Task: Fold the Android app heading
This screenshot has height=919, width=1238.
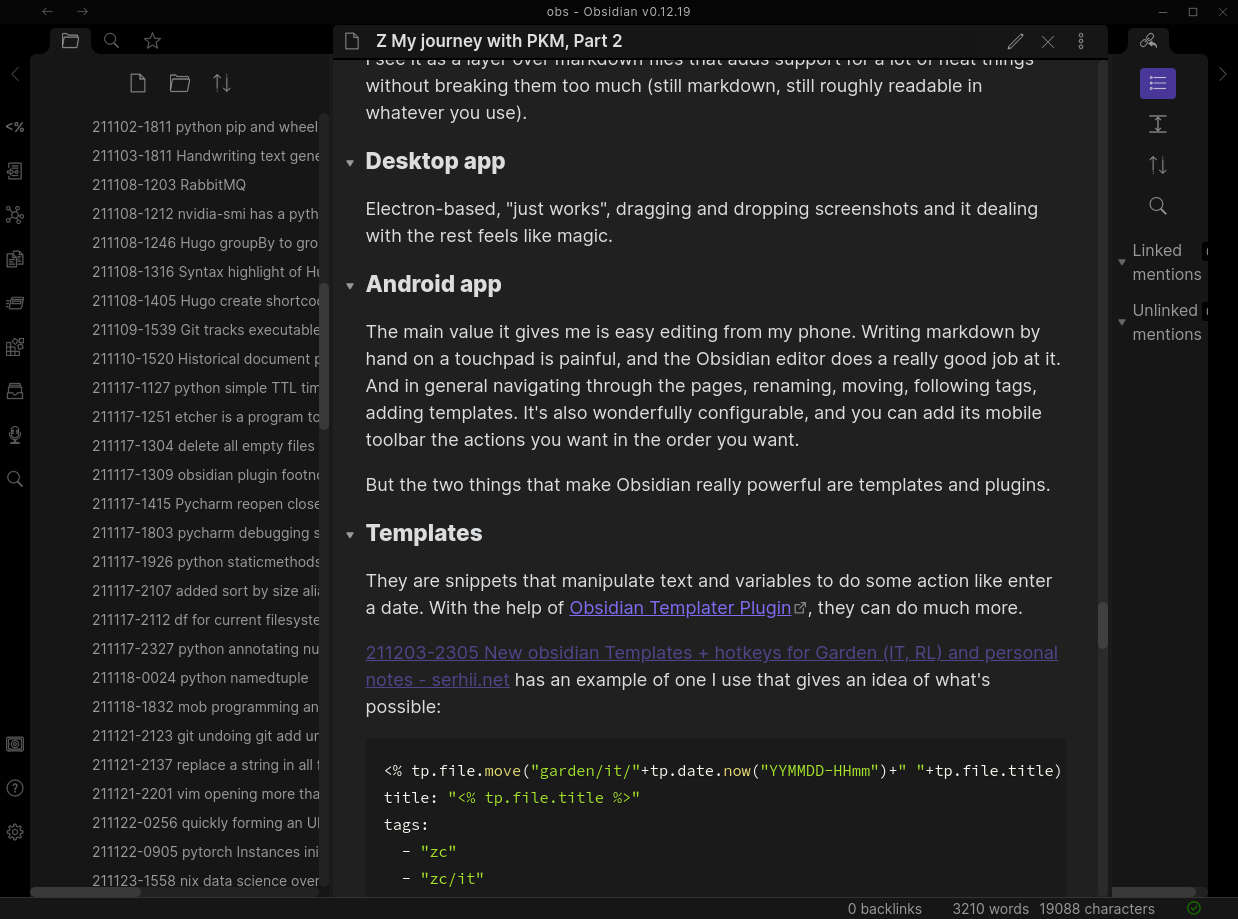Action: pos(350,286)
